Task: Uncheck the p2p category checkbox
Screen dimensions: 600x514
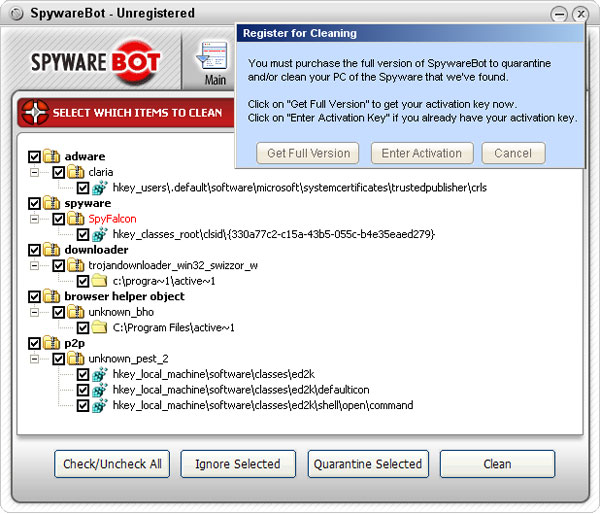Action: [34, 344]
